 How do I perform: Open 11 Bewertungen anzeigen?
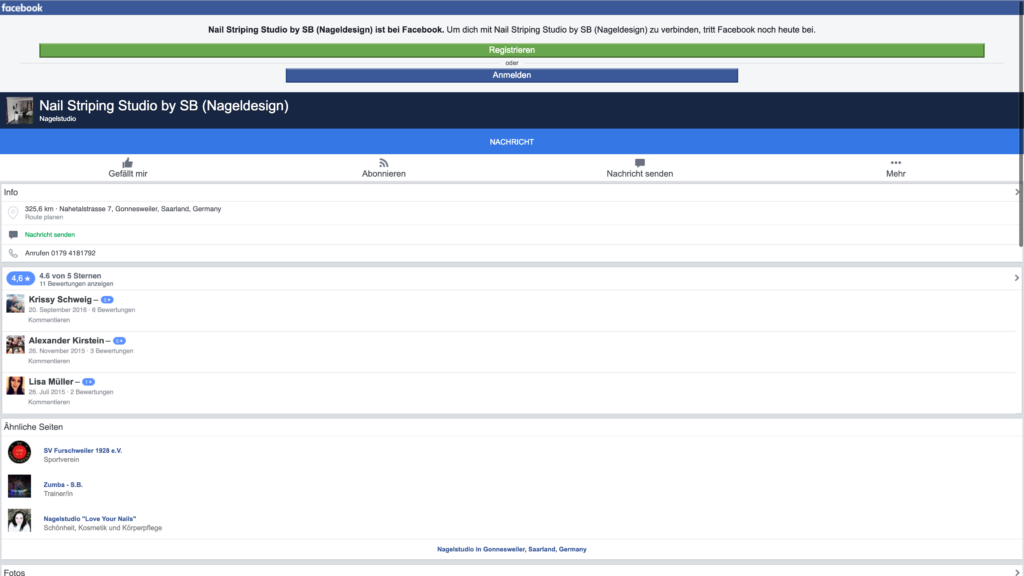coord(76,284)
